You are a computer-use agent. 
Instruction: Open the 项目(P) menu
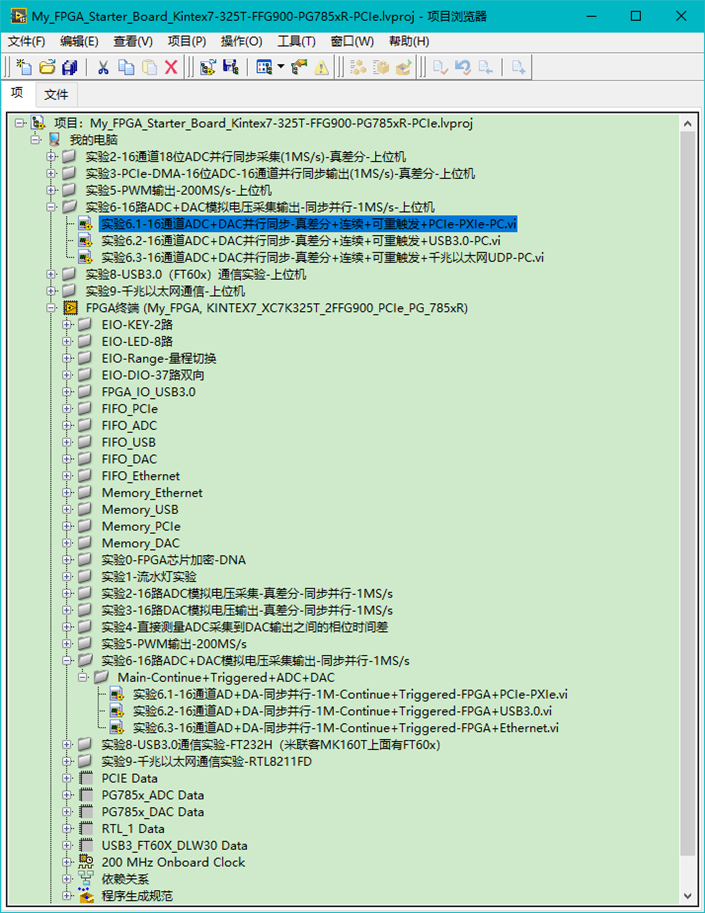187,41
